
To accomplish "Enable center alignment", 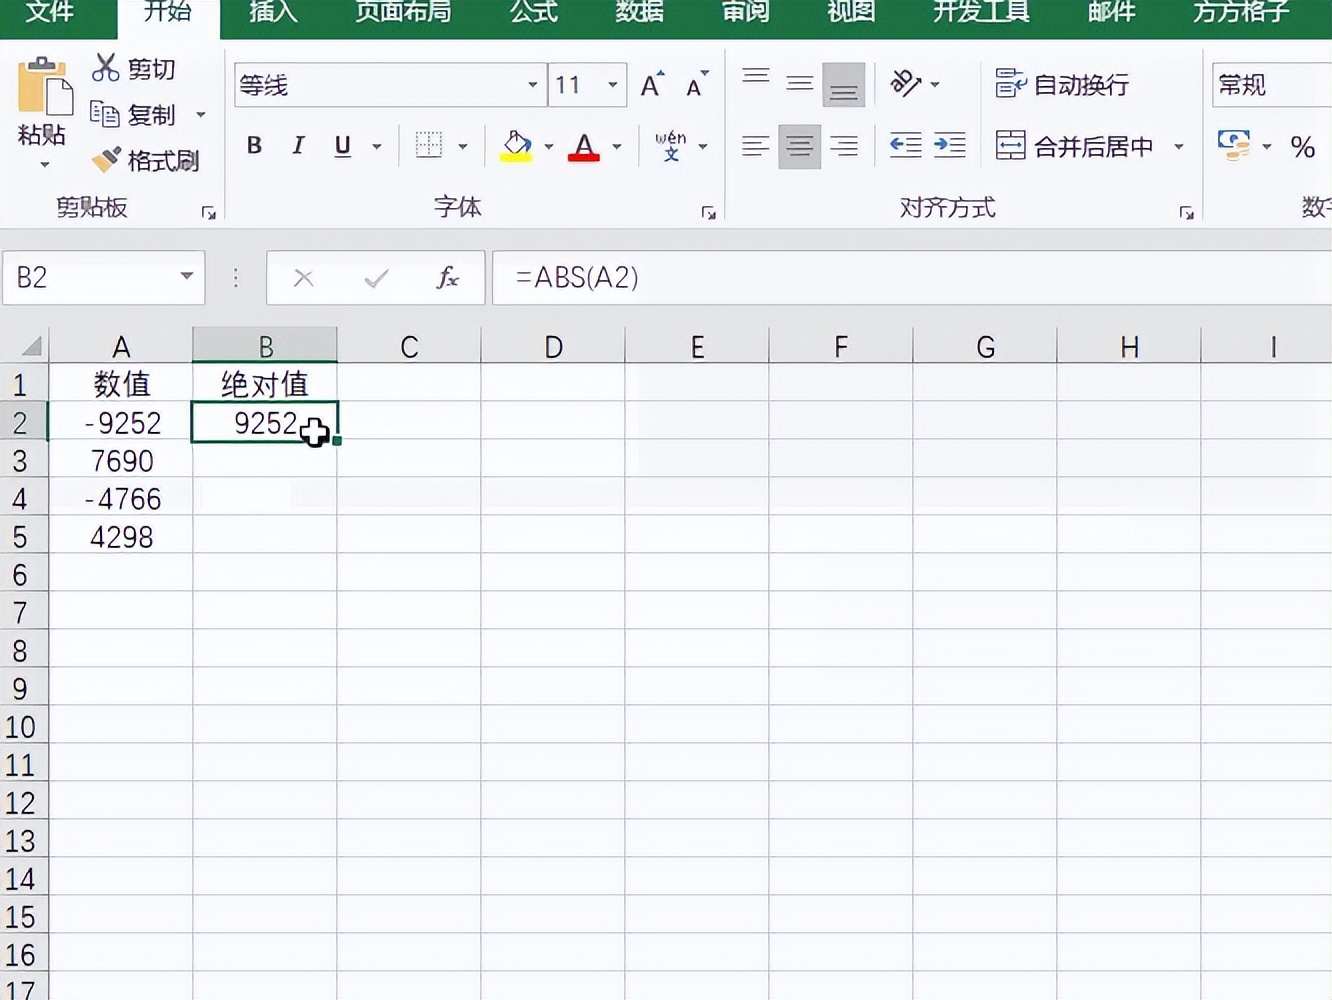I will pyautogui.click(x=799, y=146).
